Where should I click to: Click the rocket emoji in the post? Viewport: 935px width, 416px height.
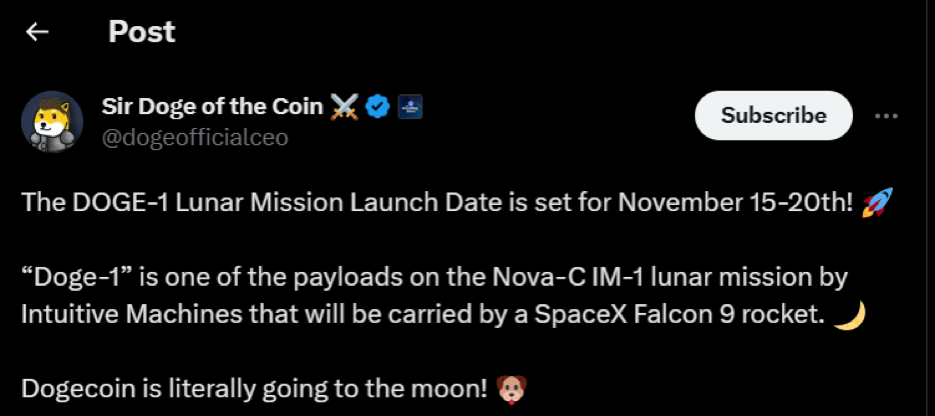pos(874,202)
